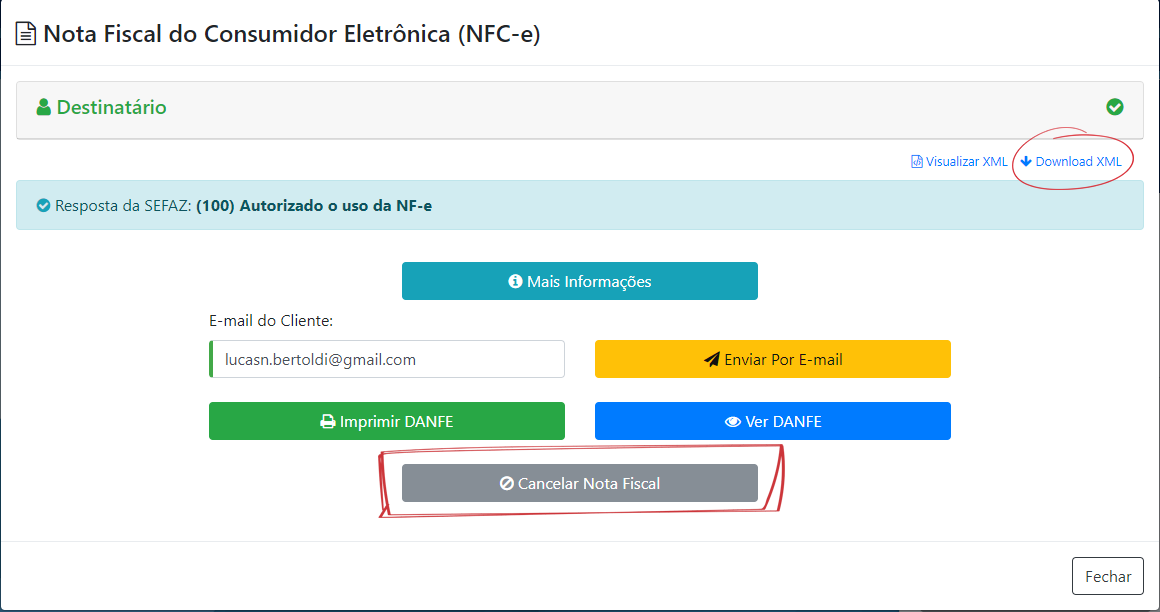Close the dialog with Fechar
This screenshot has height=612, width=1160.
point(1107,576)
